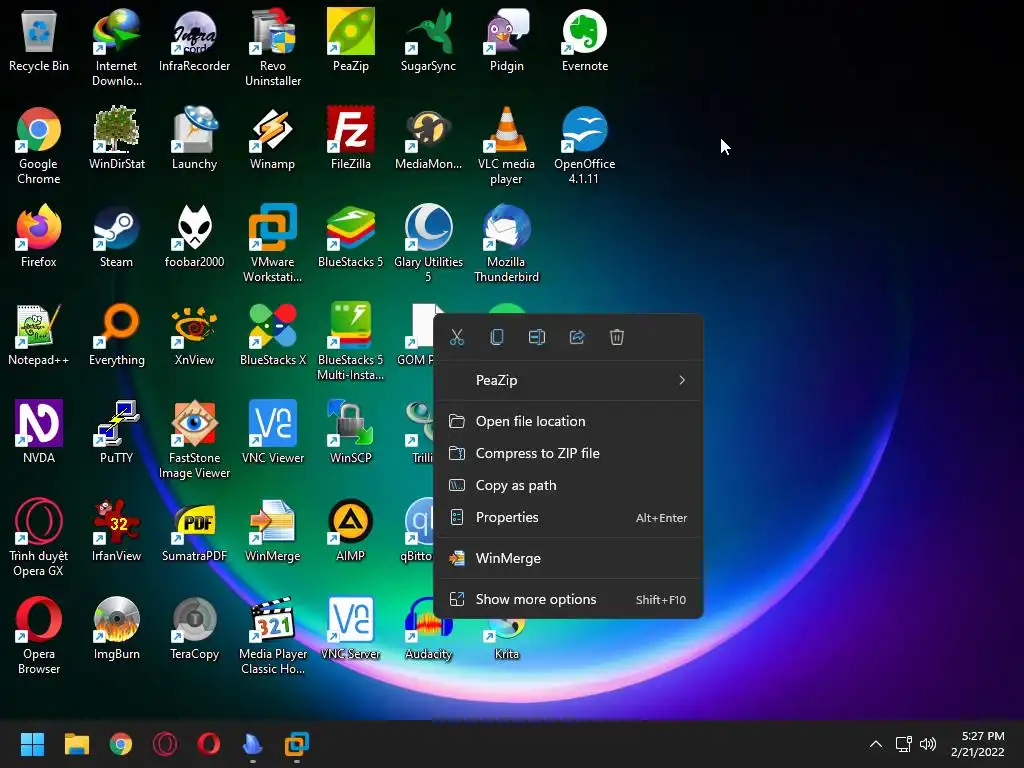This screenshot has width=1024, height=768.
Task: Click Show more options
Action: (x=568, y=600)
